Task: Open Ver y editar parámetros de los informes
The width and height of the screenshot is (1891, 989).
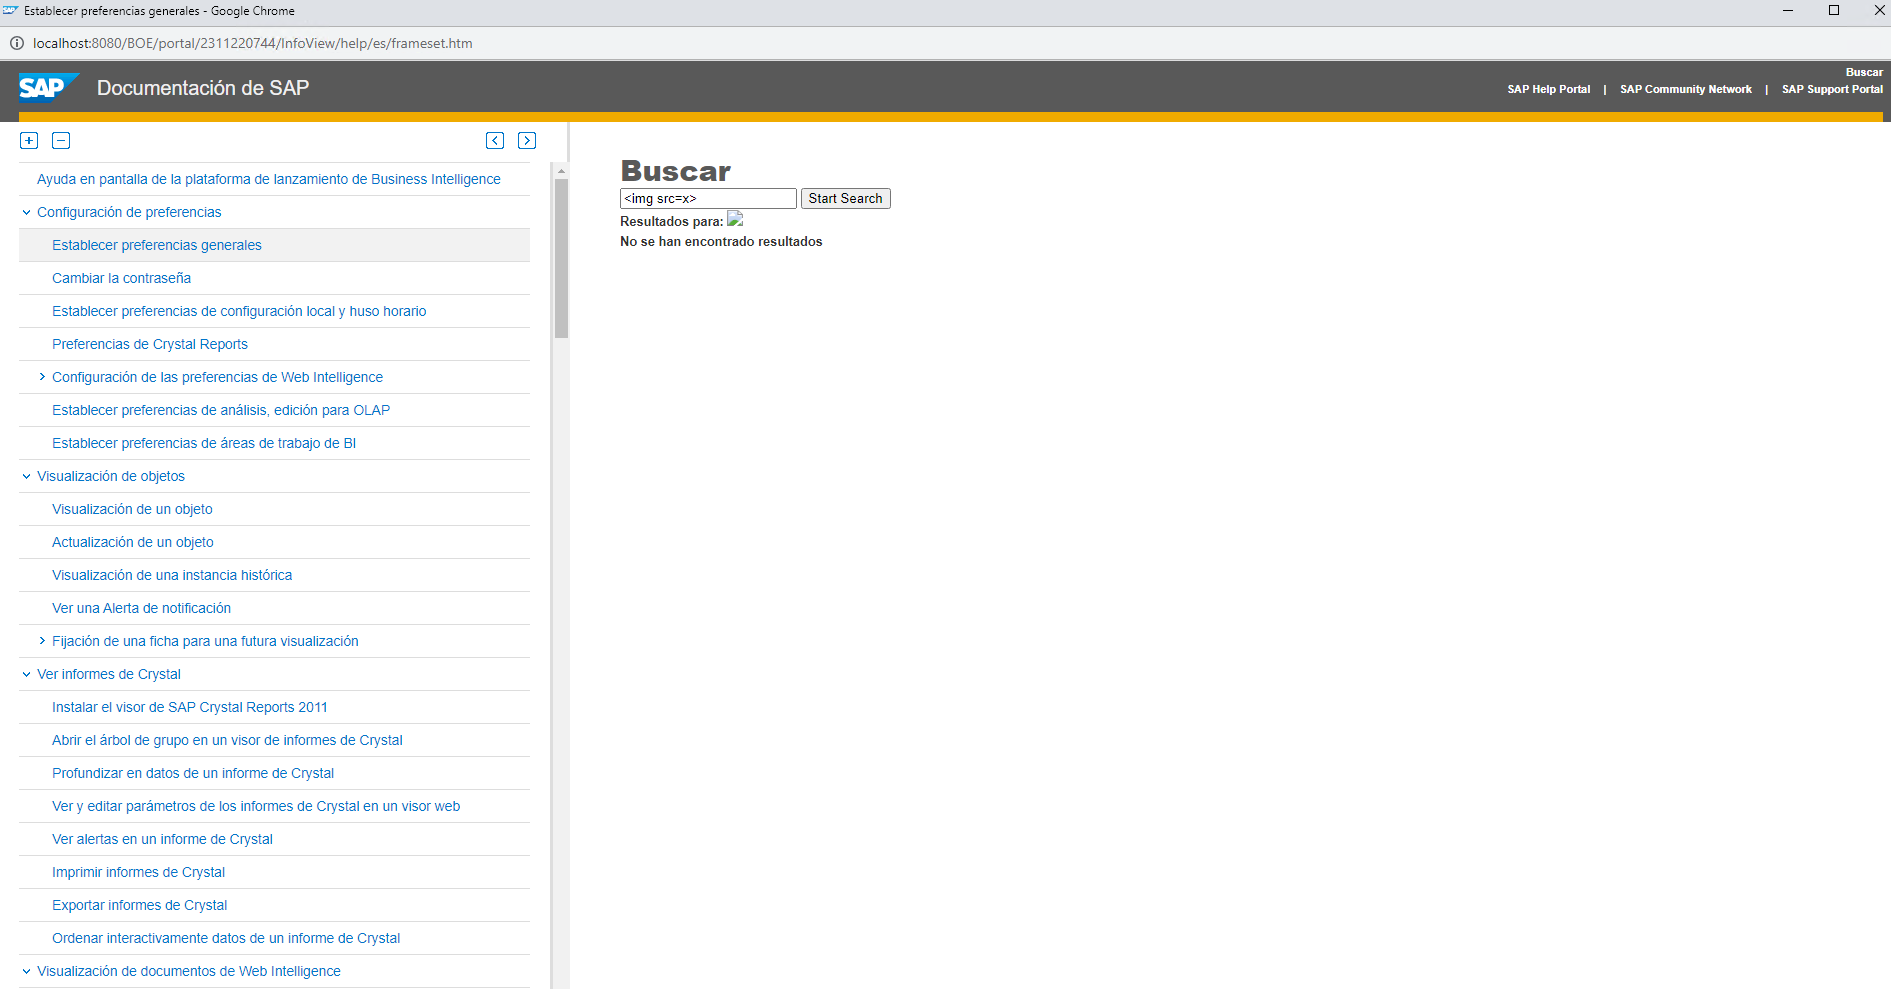Action: point(256,806)
